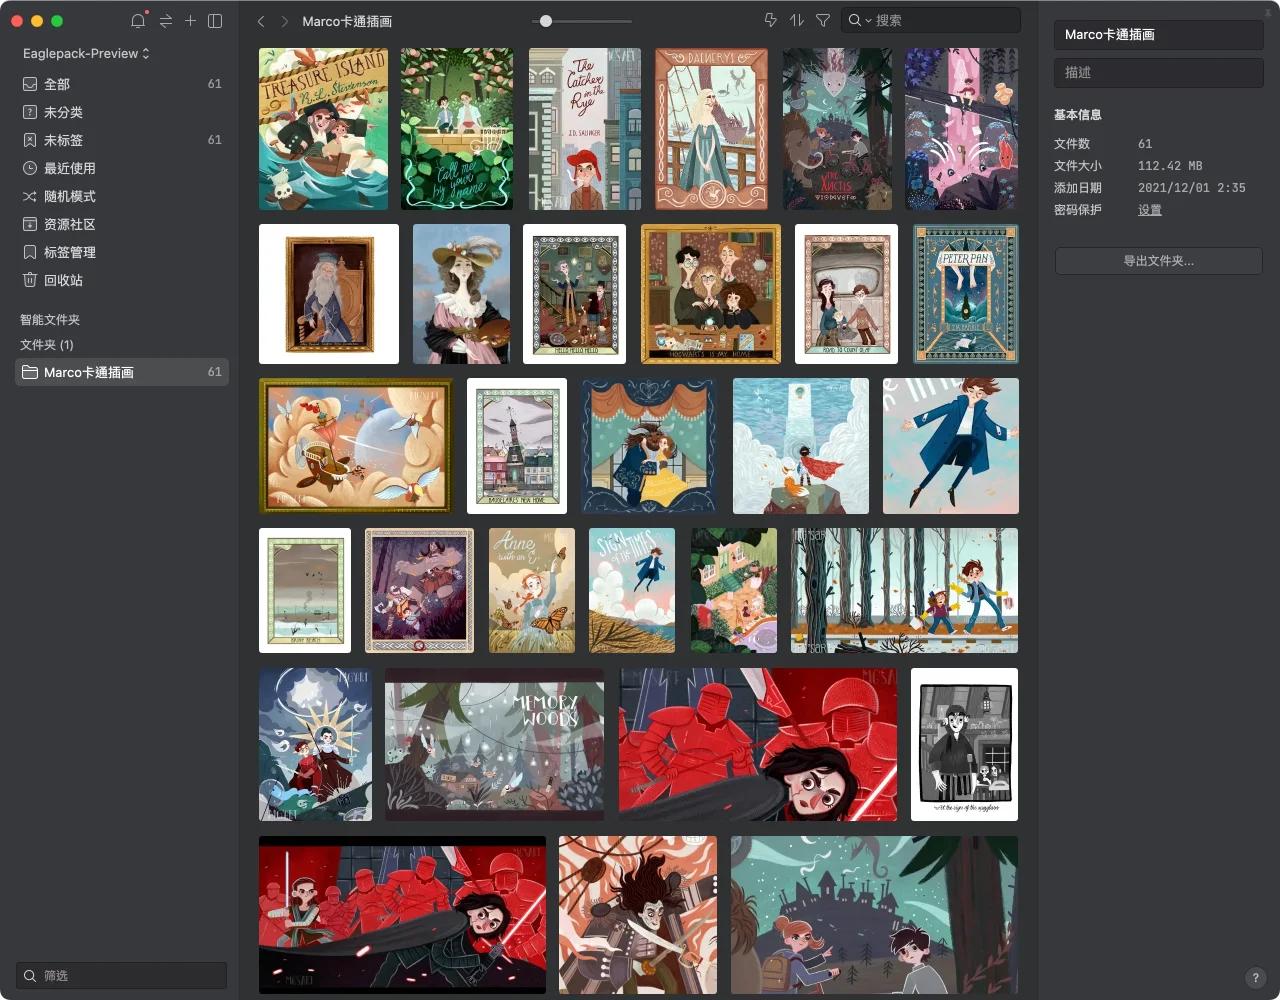
Task: Open 回收站 trash in the sidebar
Action: coord(122,280)
